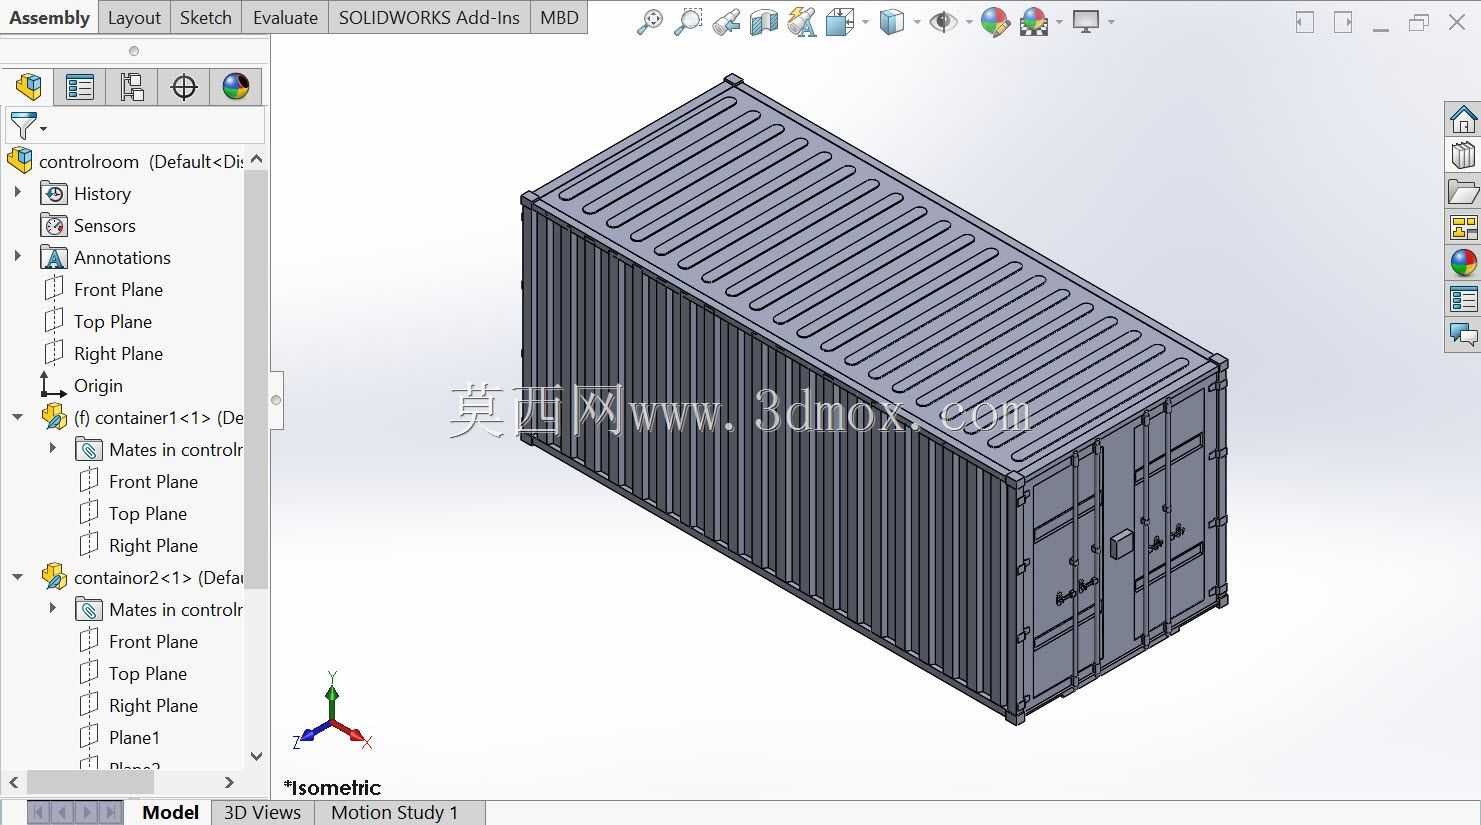Image resolution: width=1481 pixels, height=825 pixels.
Task: Expand Mates under containor2<1>
Action: coord(52,609)
